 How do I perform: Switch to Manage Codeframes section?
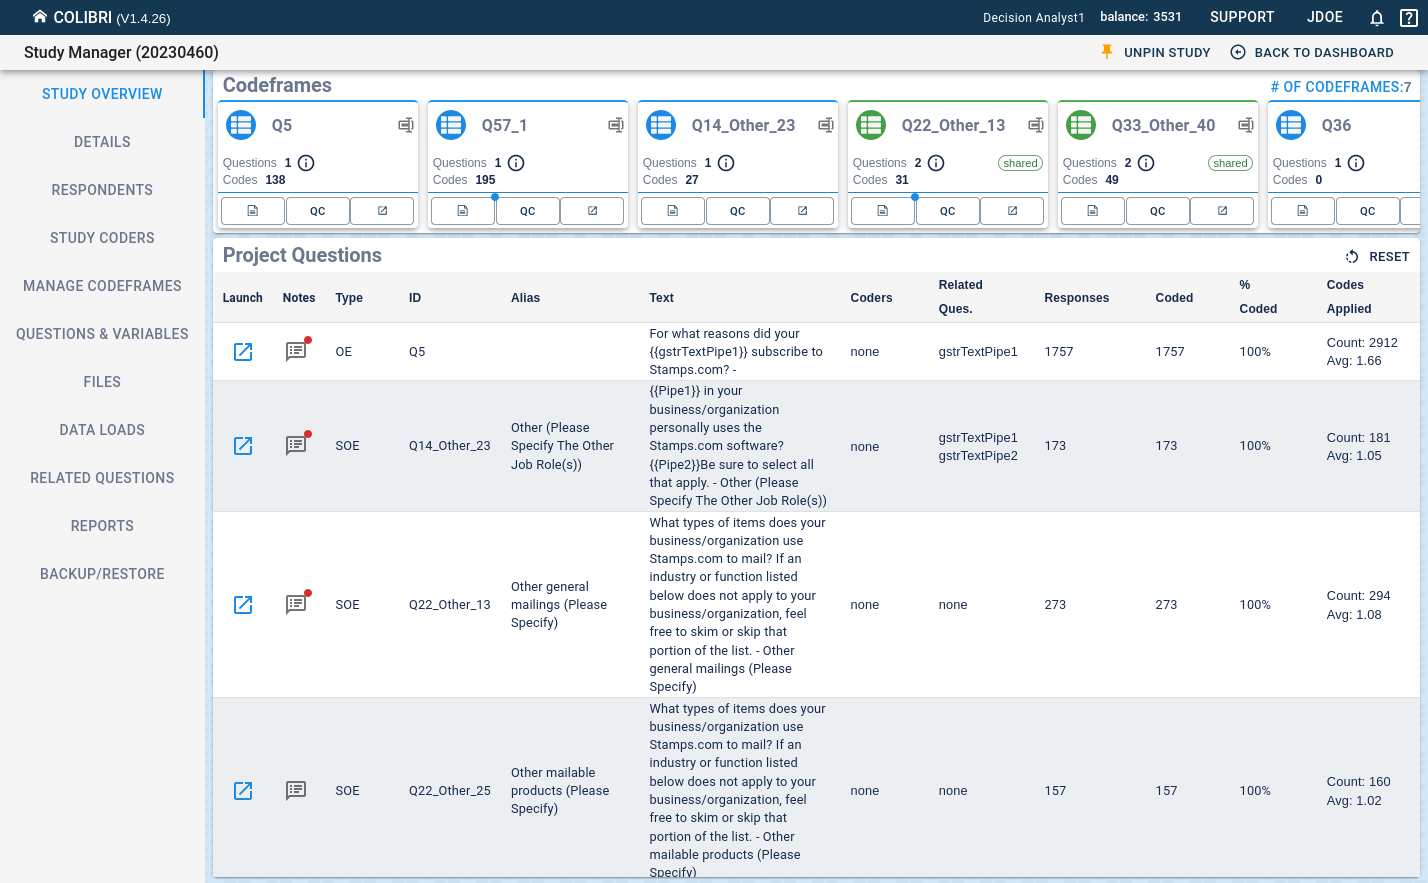click(x=102, y=286)
